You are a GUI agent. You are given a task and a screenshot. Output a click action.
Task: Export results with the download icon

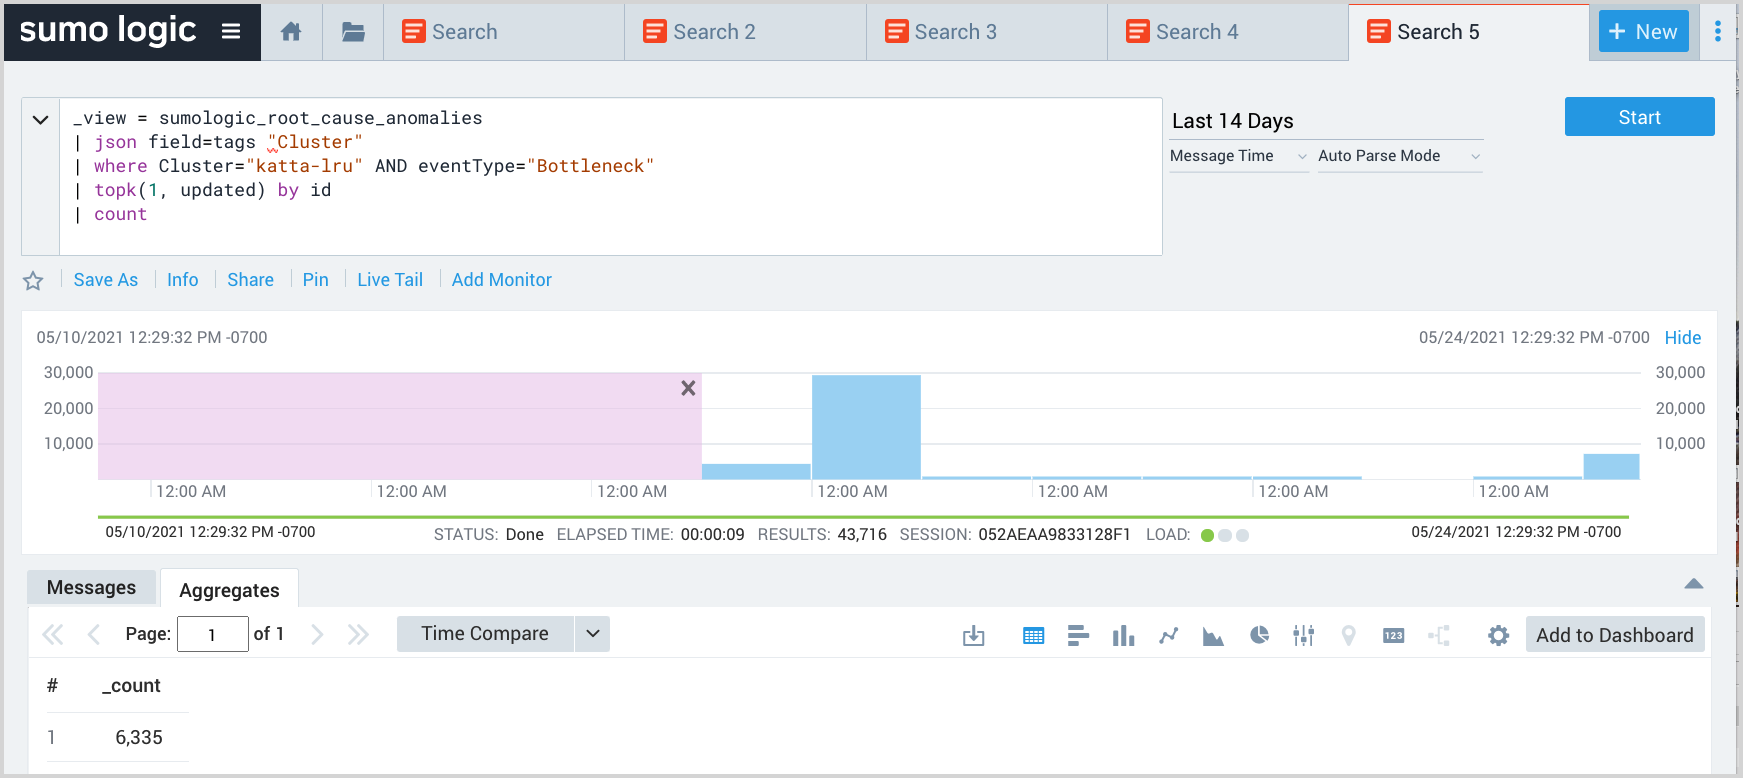pyautogui.click(x=973, y=636)
